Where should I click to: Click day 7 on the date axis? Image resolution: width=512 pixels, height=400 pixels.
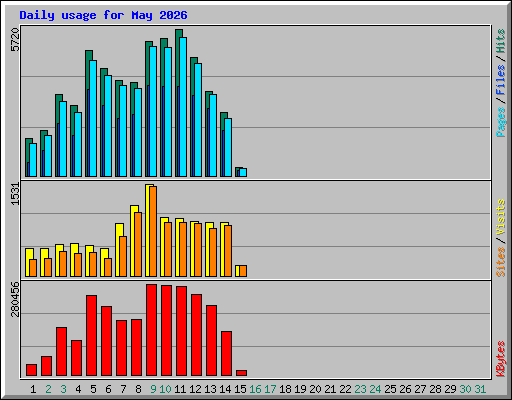pos(123,389)
